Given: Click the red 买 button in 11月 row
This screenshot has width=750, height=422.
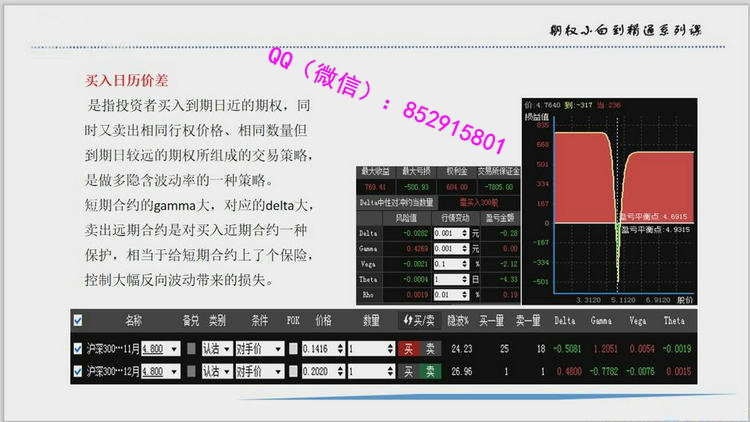Looking at the screenshot, I should [407, 348].
